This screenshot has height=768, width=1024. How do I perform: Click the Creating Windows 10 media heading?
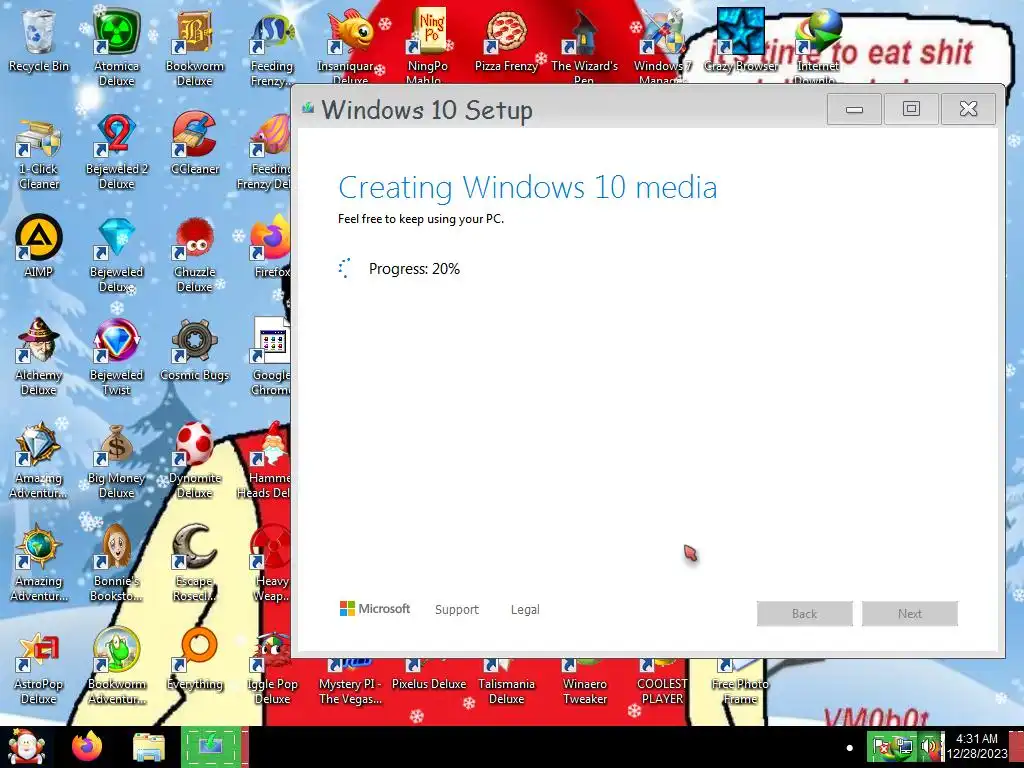pos(528,187)
